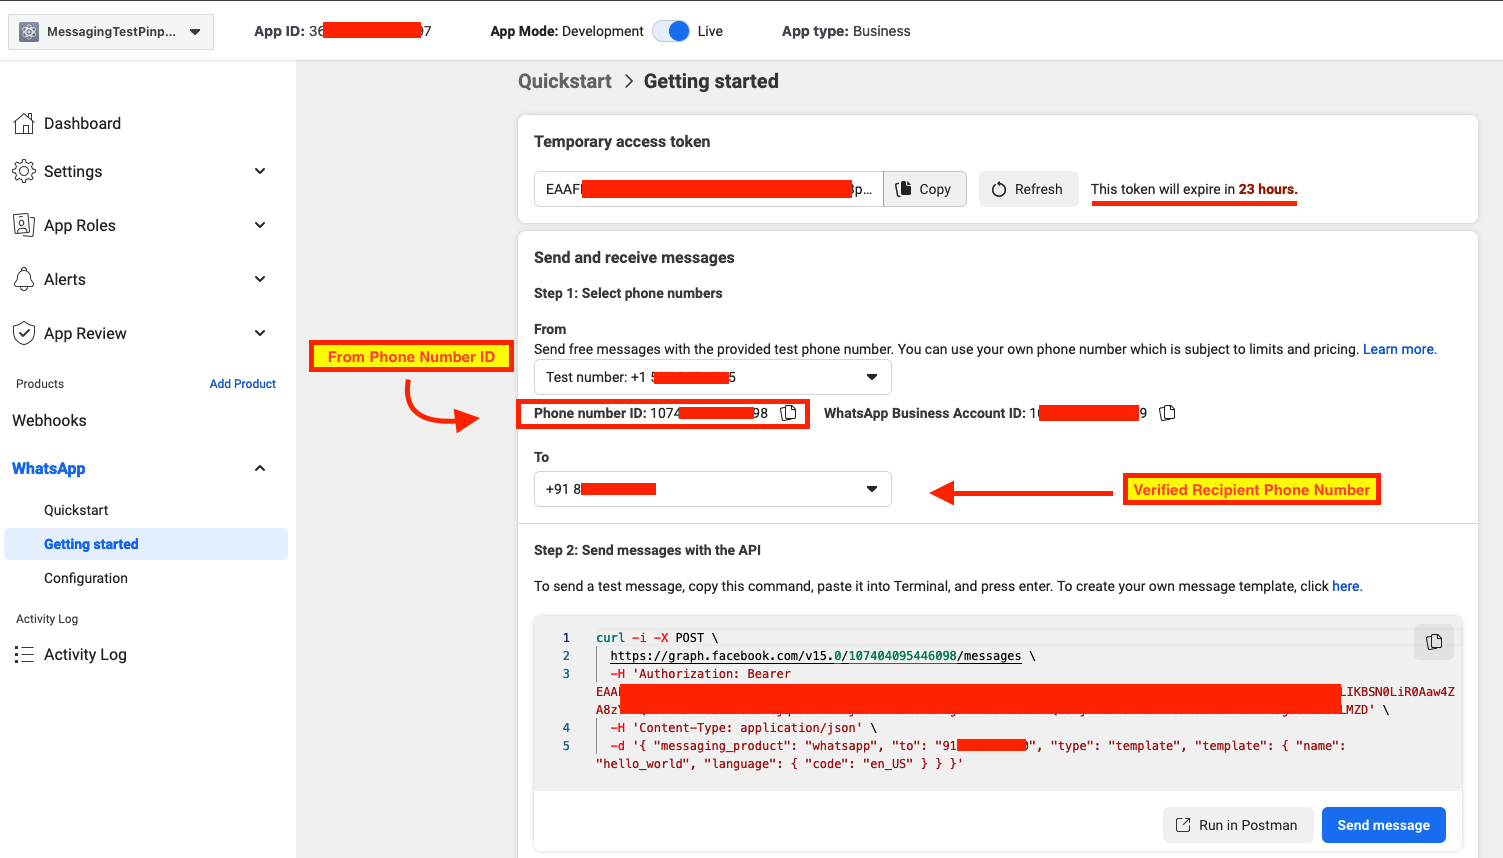Click the Send message button
1503x858 pixels.
coord(1383,825)
